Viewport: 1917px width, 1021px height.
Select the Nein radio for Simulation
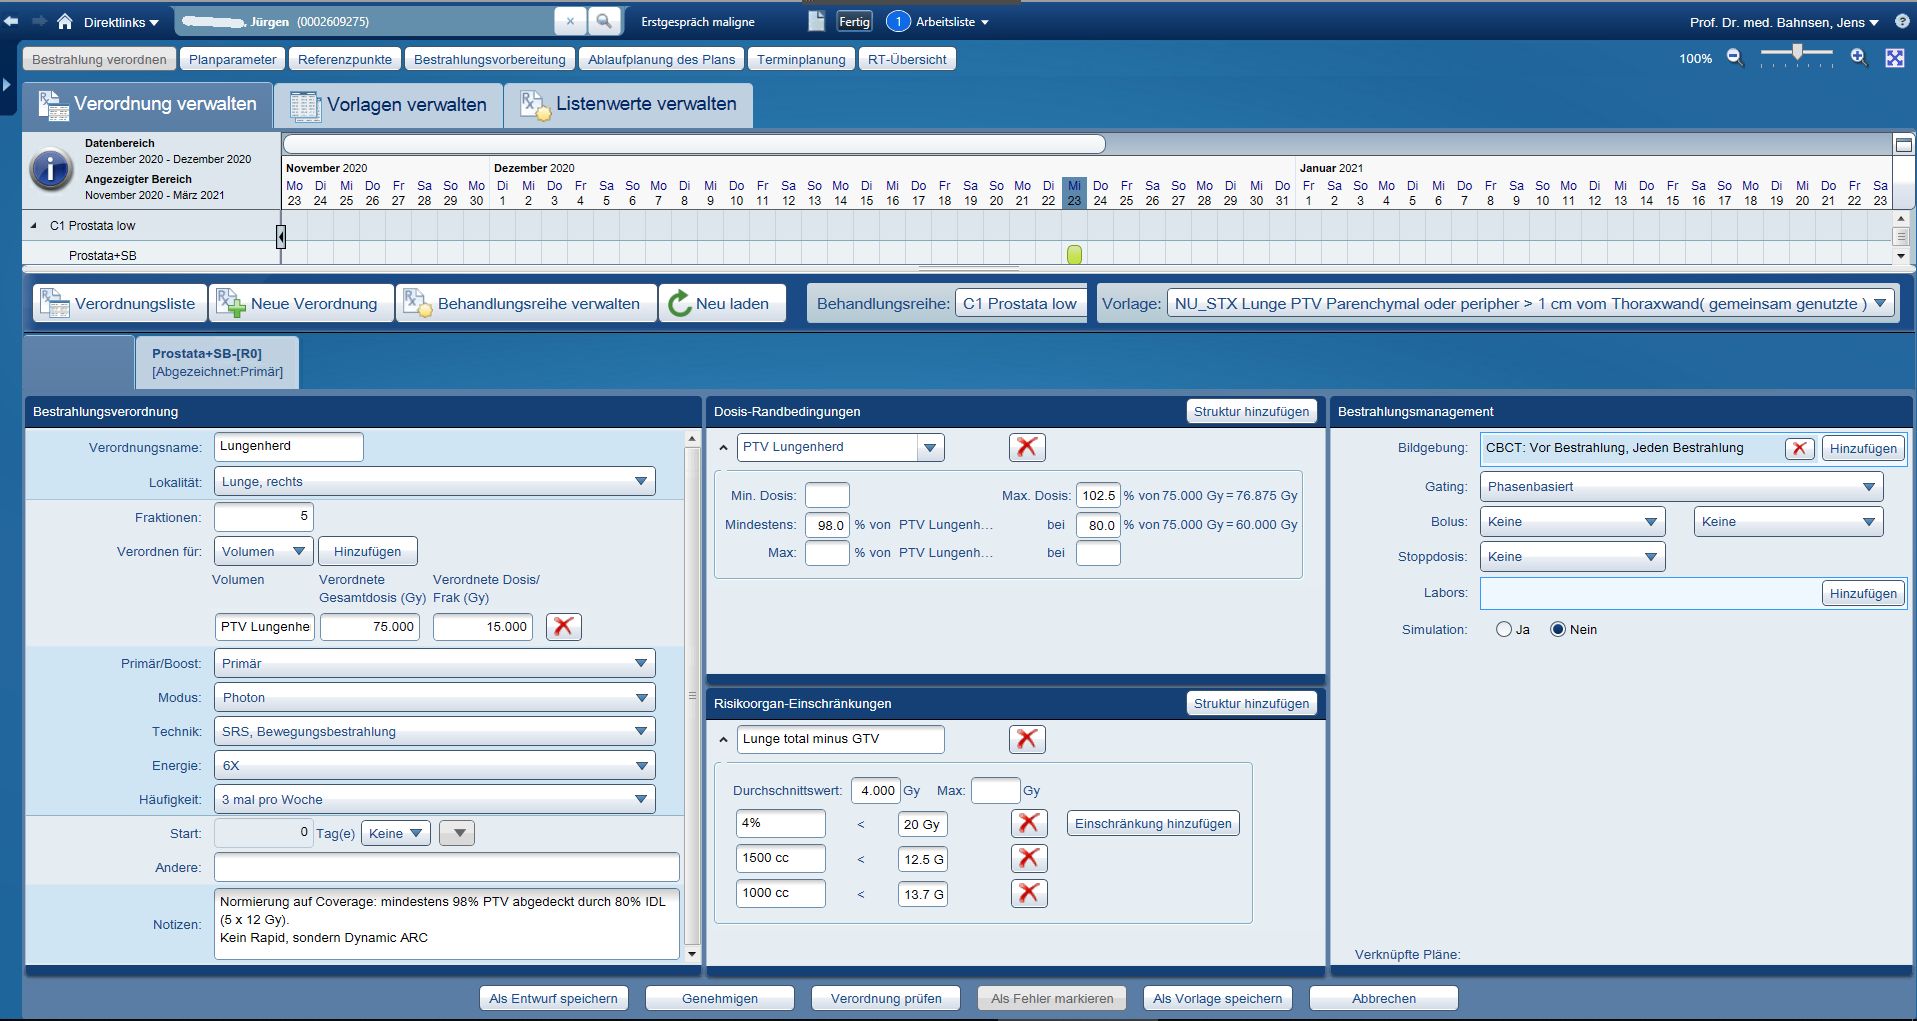click(x=1557, y=630)
